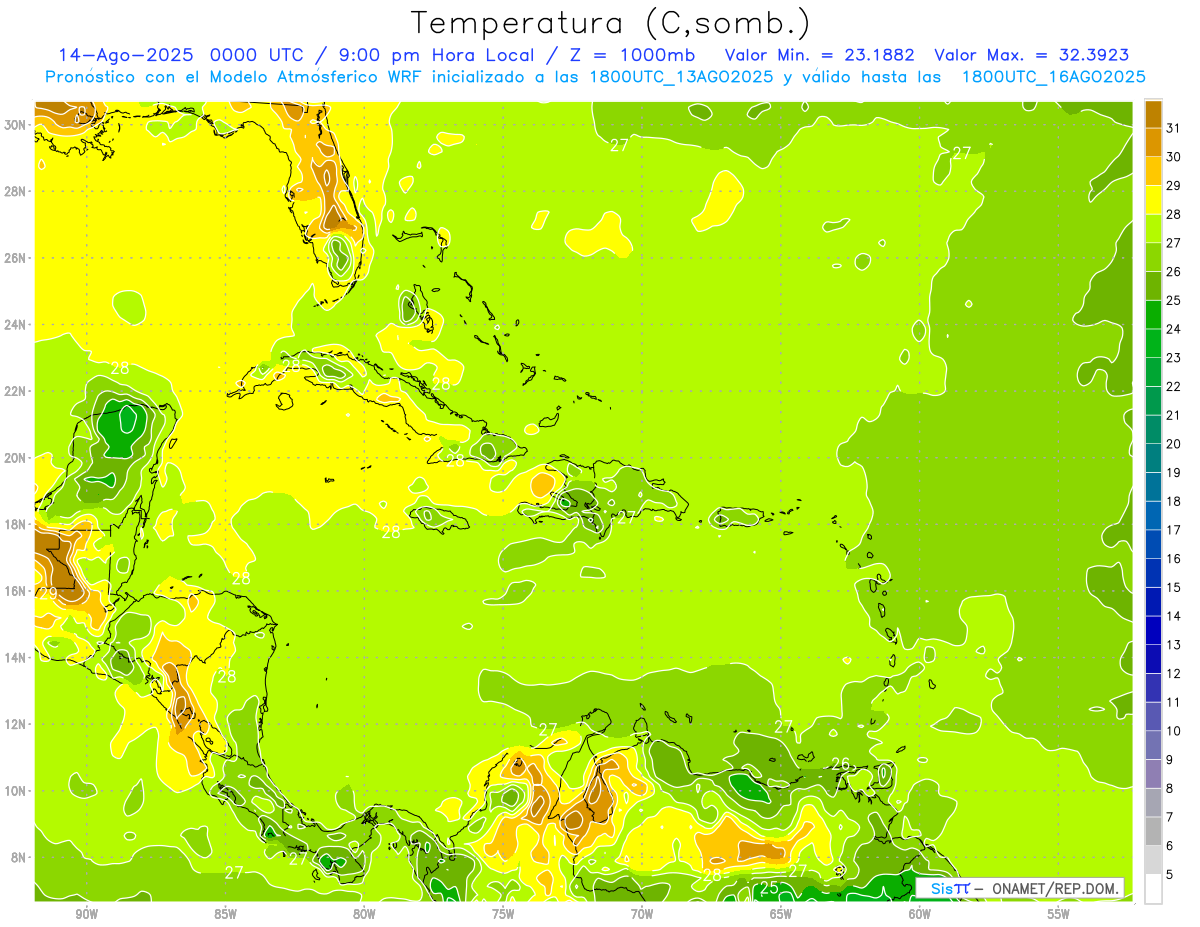Click the '60W' longitude axis label
Viewport: 1200px width, 927px height.
click(x=920, y=914)
